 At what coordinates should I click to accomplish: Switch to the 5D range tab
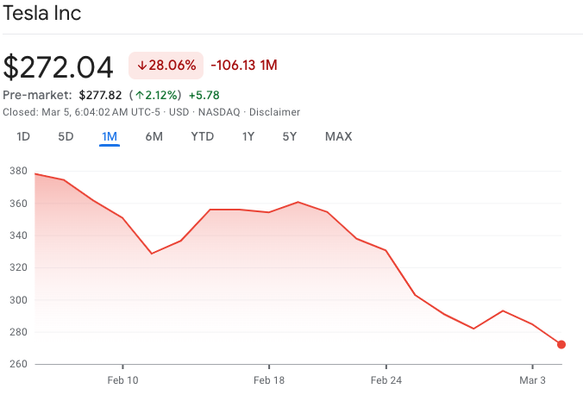(66, 137)
